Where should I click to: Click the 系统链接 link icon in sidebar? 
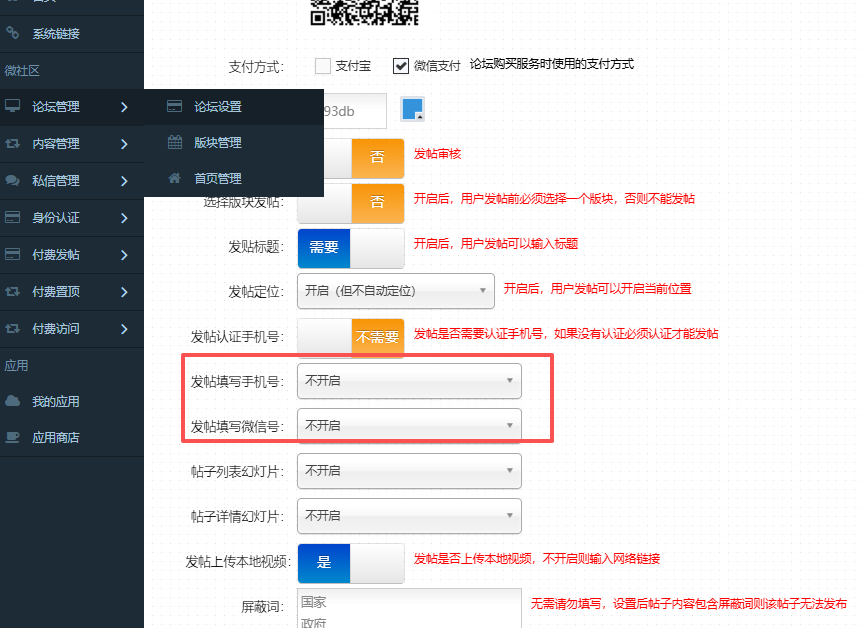[13, 33]
